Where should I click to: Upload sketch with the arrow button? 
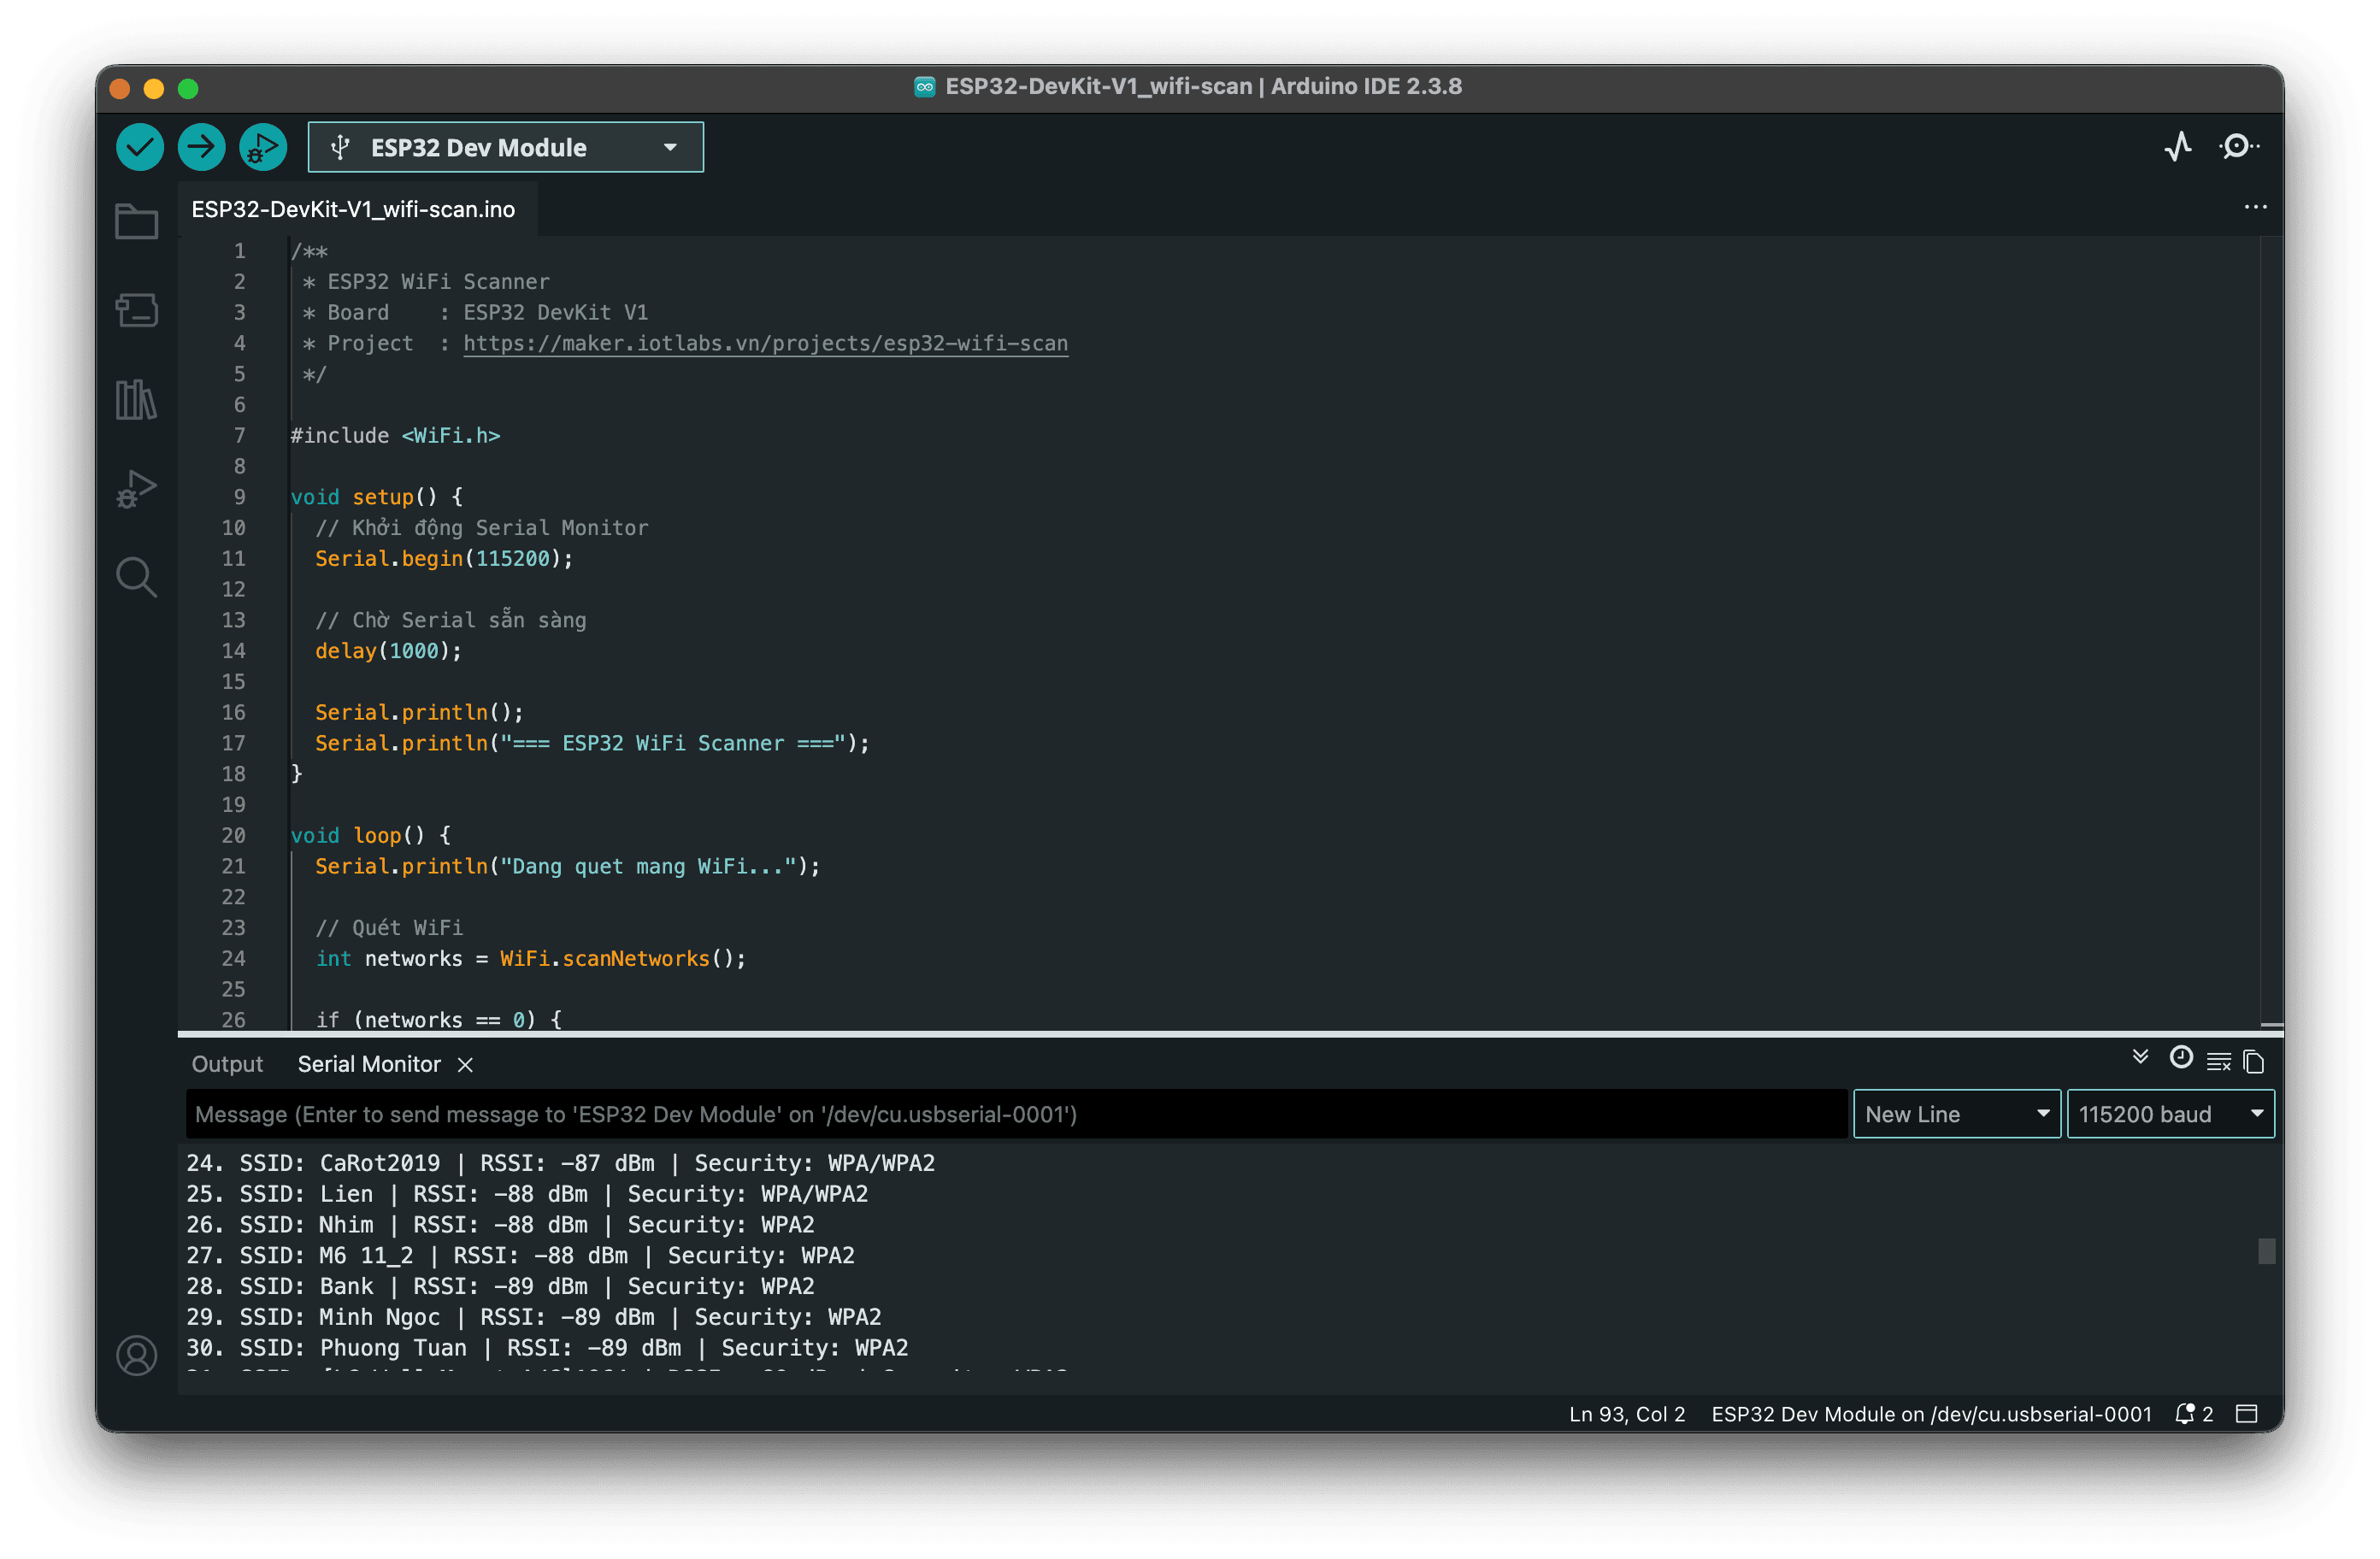pyautogui.click(x=201, y=147)
